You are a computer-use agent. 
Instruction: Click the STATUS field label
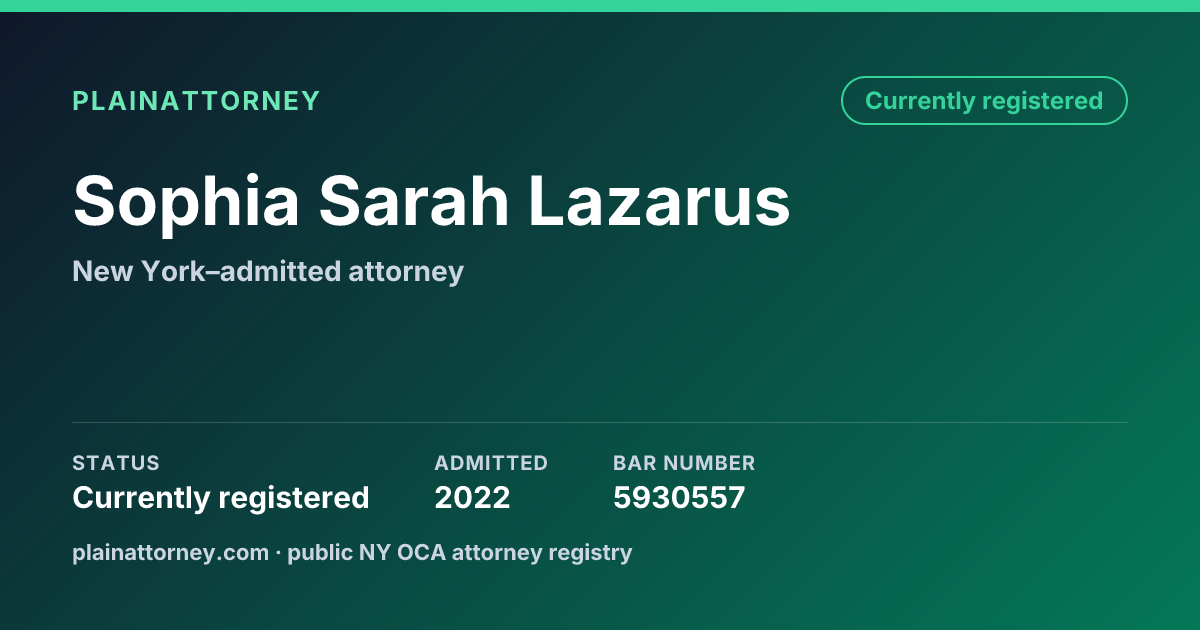pos(116,463)
